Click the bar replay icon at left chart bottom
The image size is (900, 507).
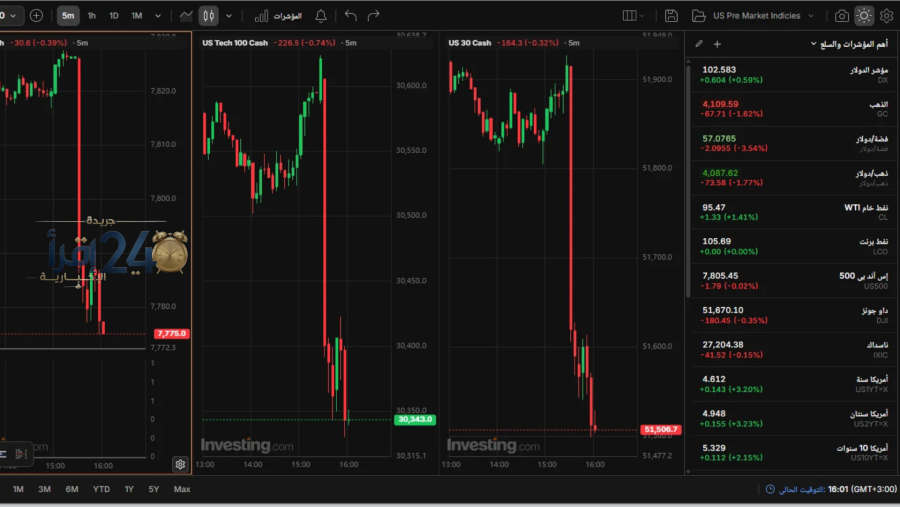[x=21, y=454]
